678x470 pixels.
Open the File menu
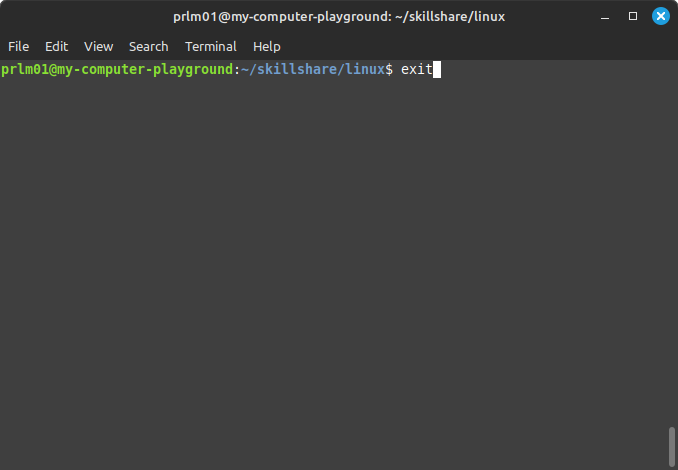(19, 46)
